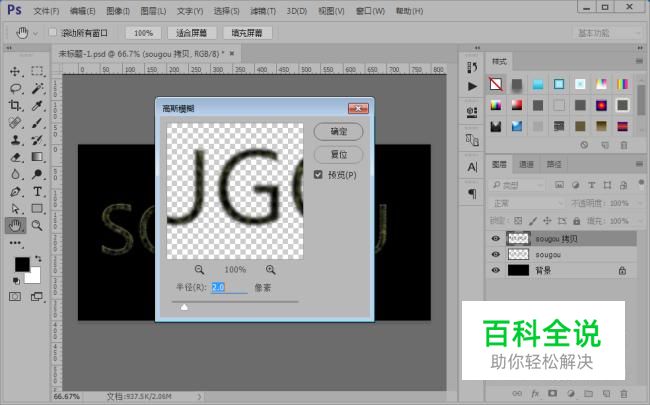Open the workspace 基本功能 dropdown
This screenshot has width=650, height=405.
point(608,33)
